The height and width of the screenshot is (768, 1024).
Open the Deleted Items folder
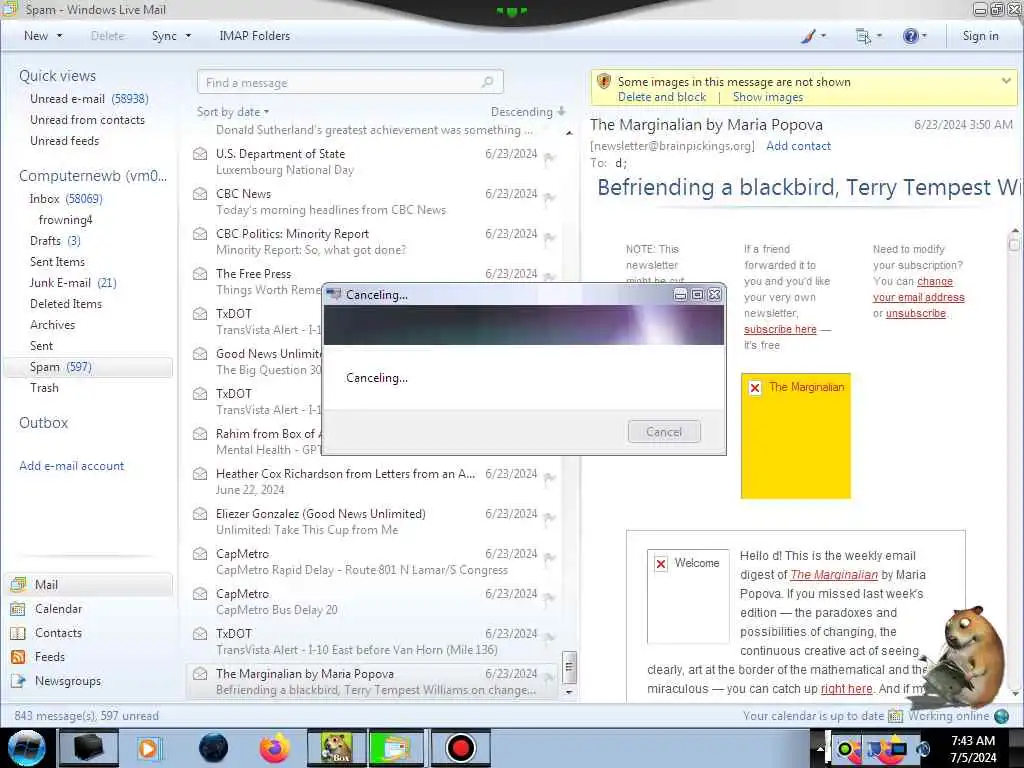pyautogui.click(x=65, y=304)
